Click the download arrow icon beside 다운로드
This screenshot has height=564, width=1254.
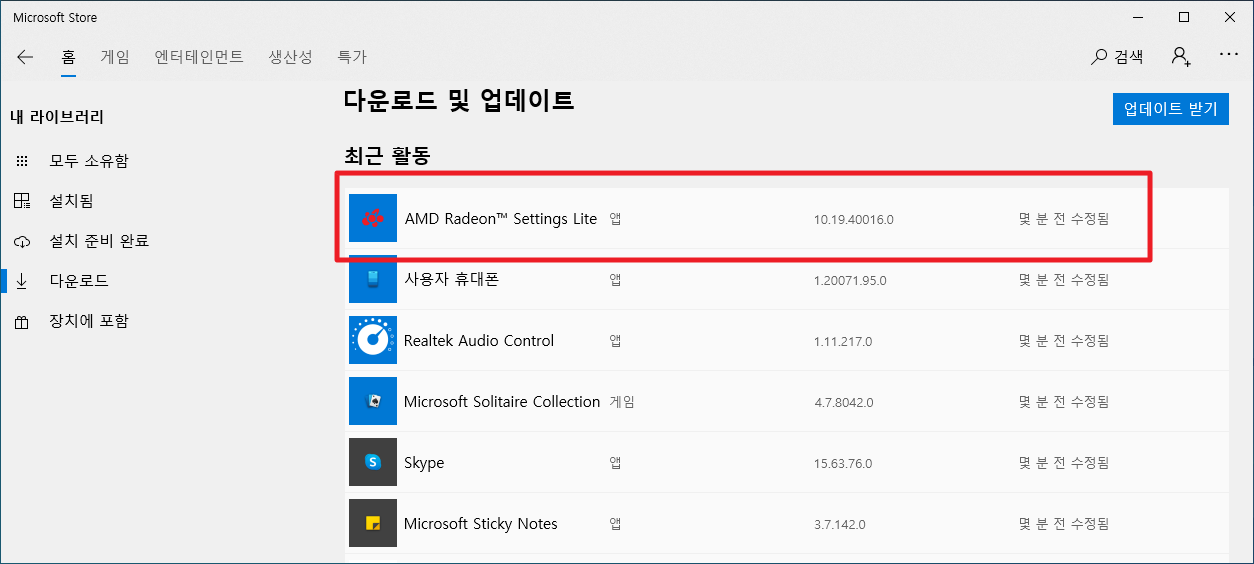tap(22, 281)
